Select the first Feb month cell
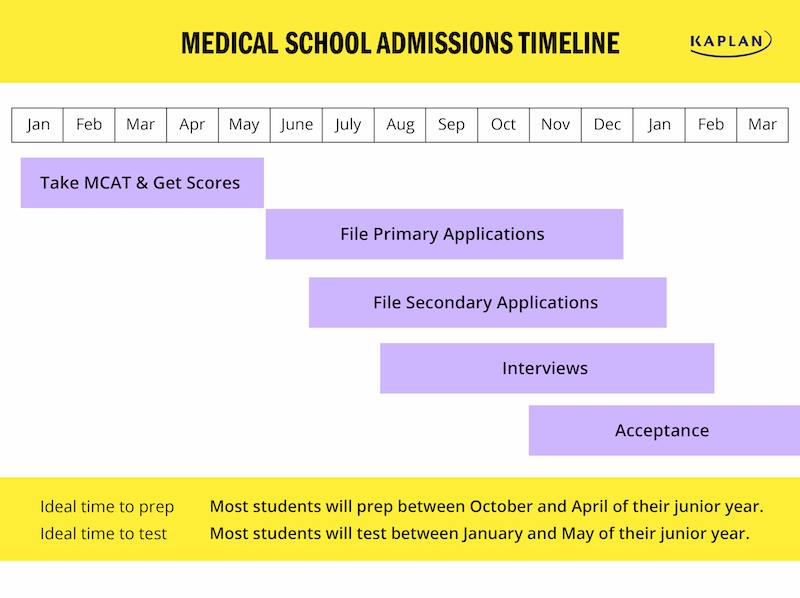The width and height of the screenshot is (800, 598). (89, 125)
